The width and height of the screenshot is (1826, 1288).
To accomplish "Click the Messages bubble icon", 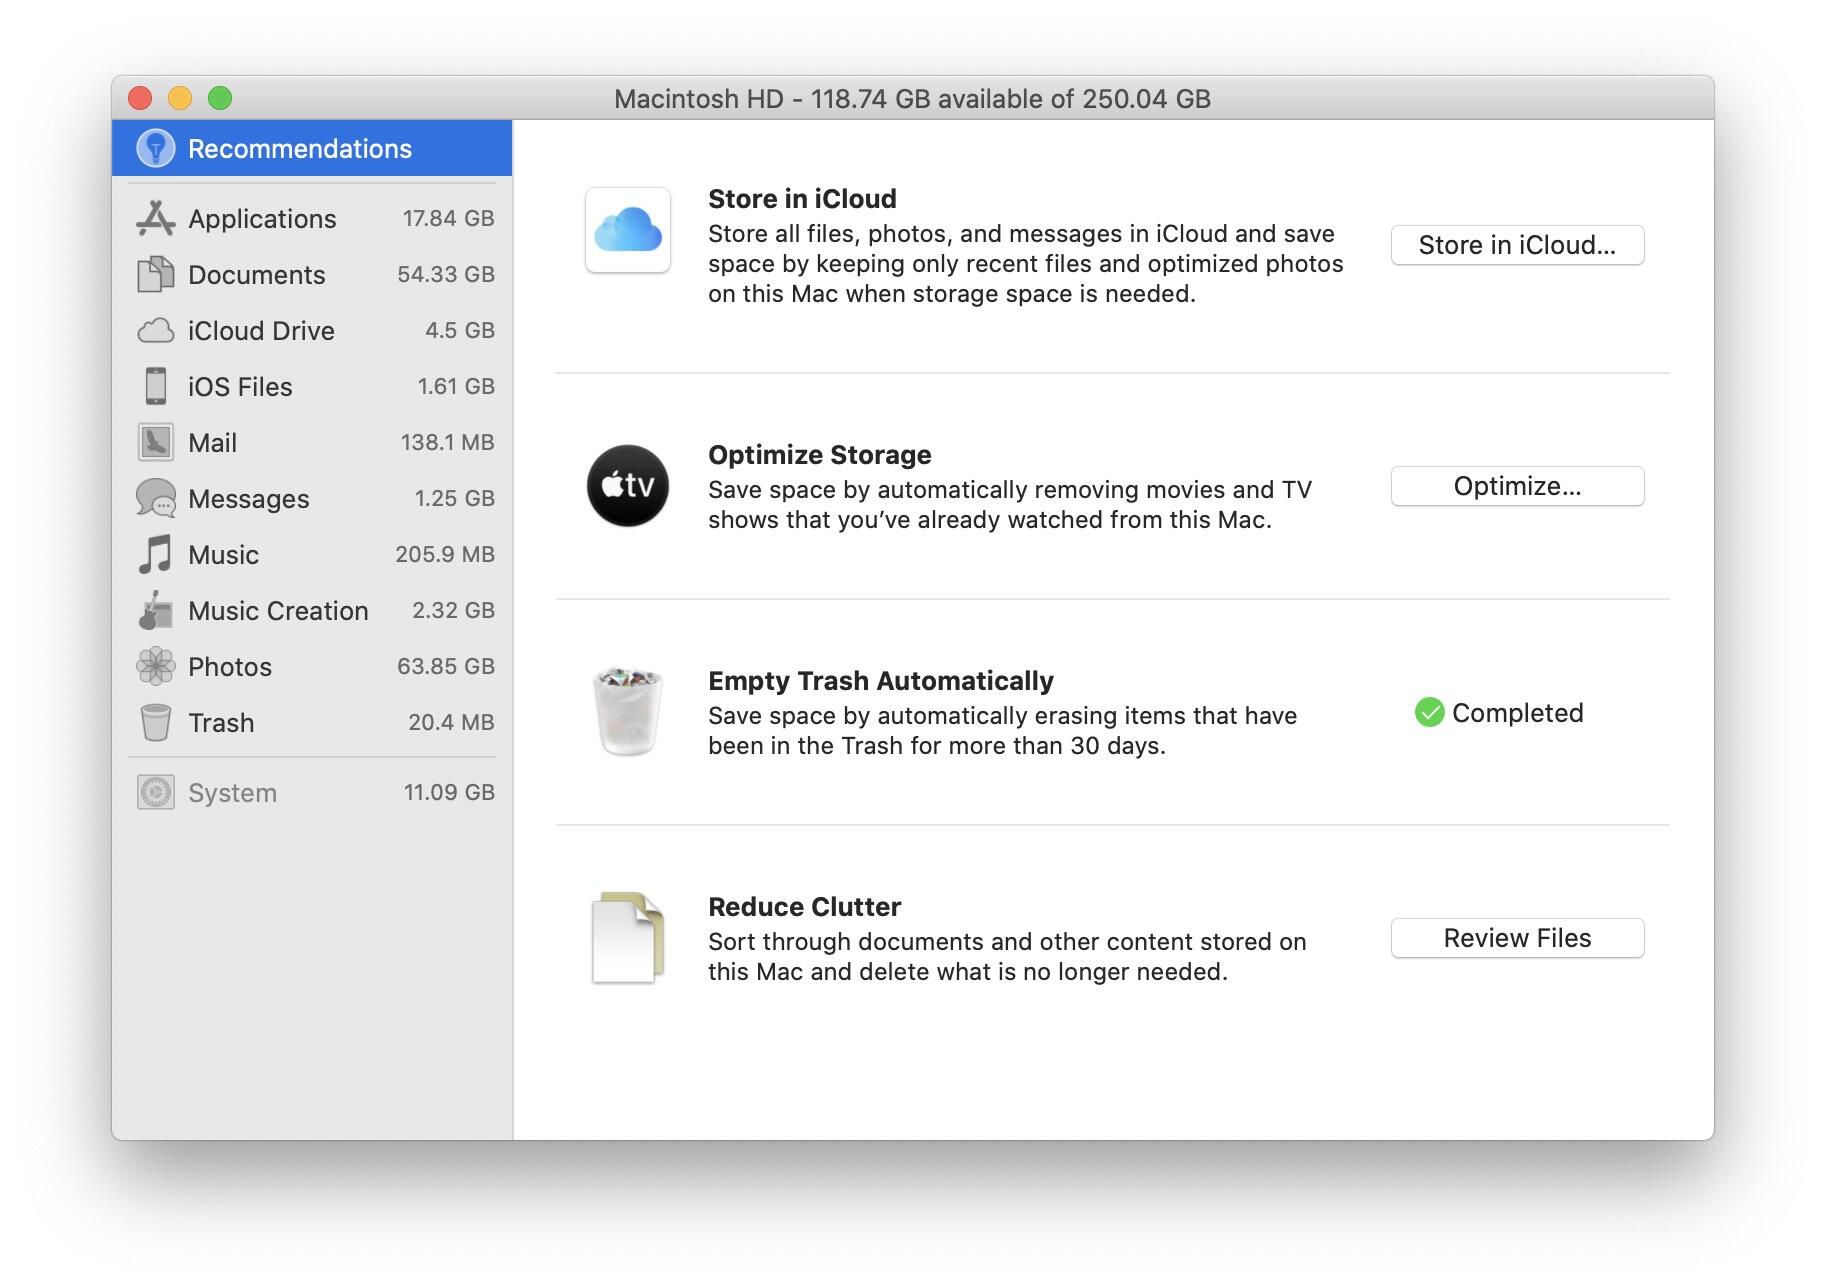I will 156,498.
